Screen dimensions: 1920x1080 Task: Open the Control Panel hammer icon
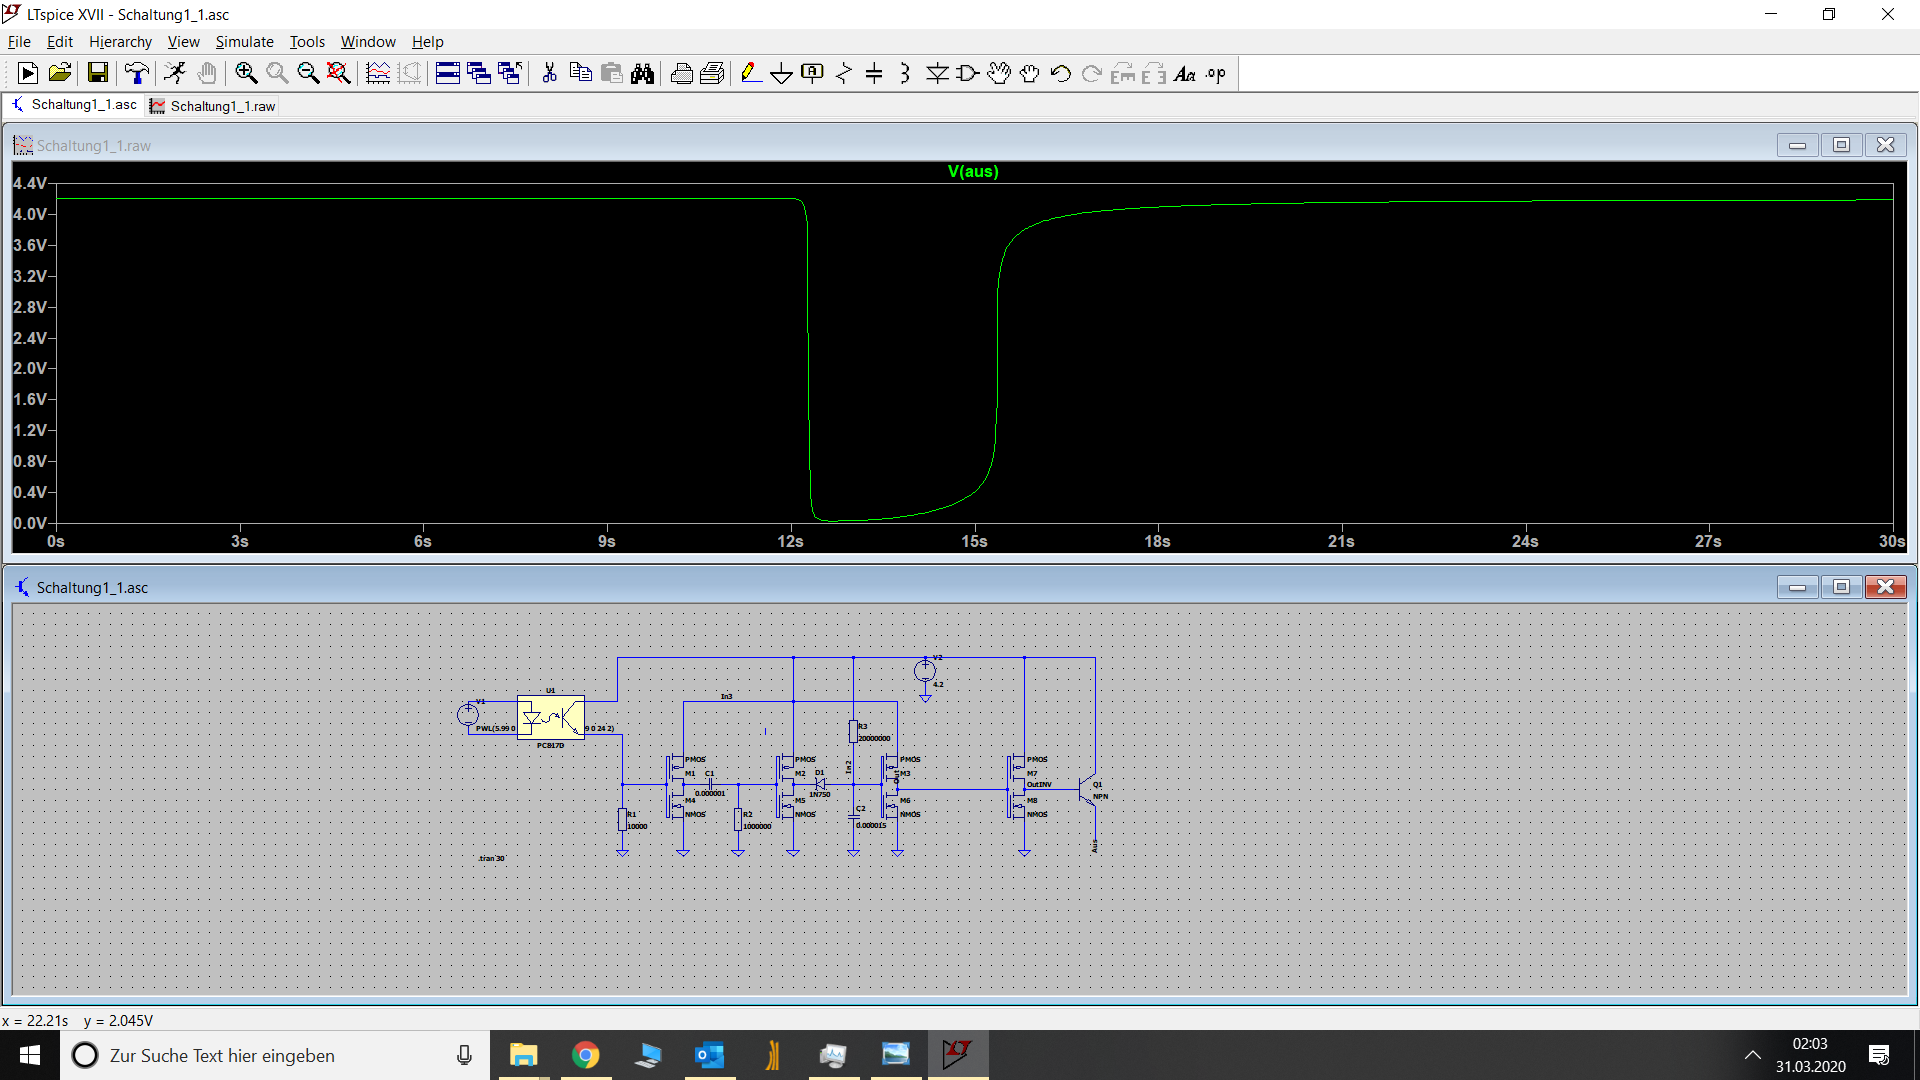[x=136, y=73]
